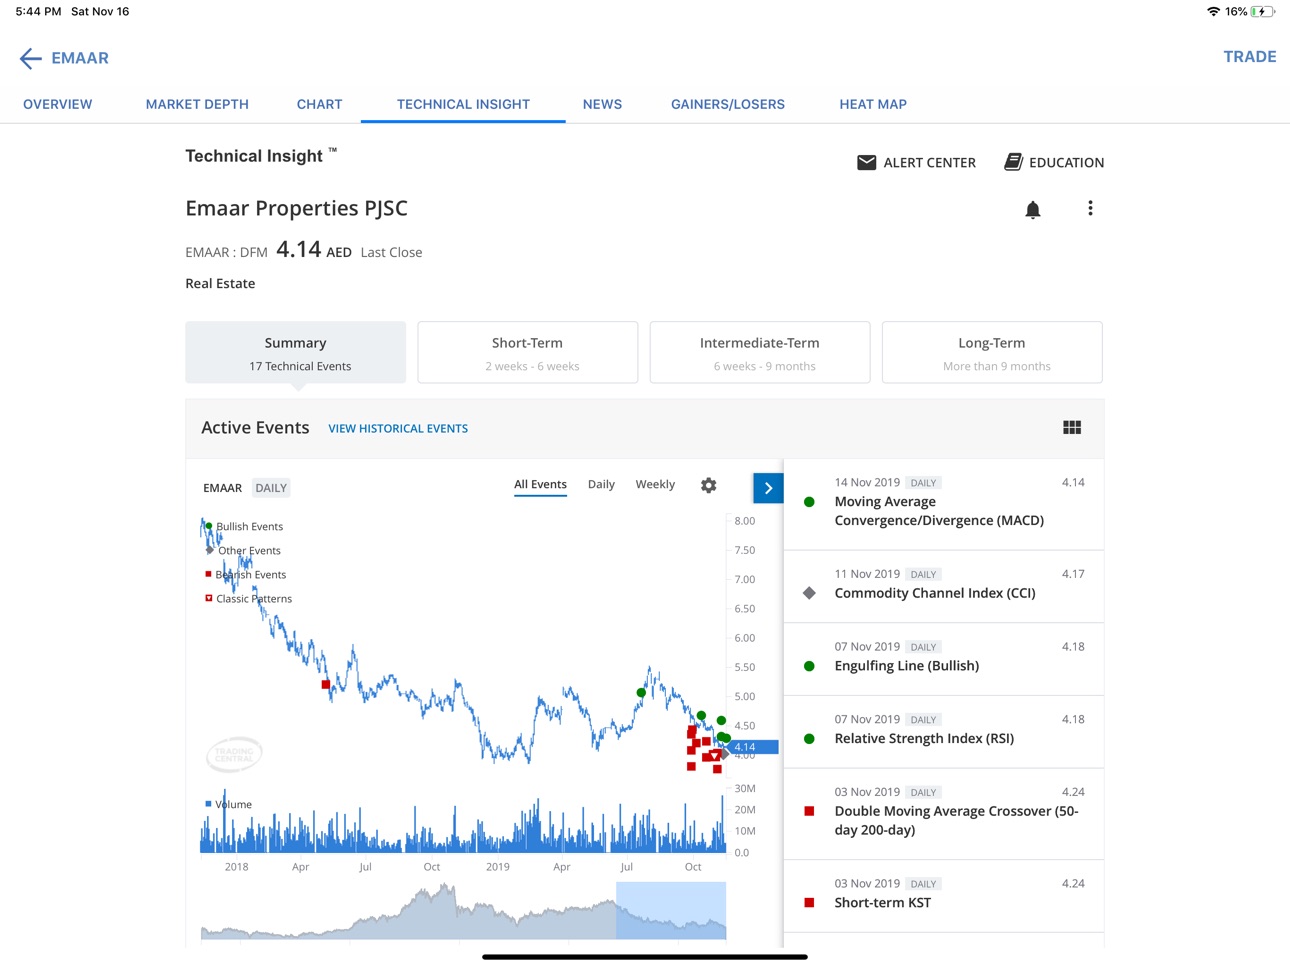Click the red bearish marker near April 2018

pos(326,685)
